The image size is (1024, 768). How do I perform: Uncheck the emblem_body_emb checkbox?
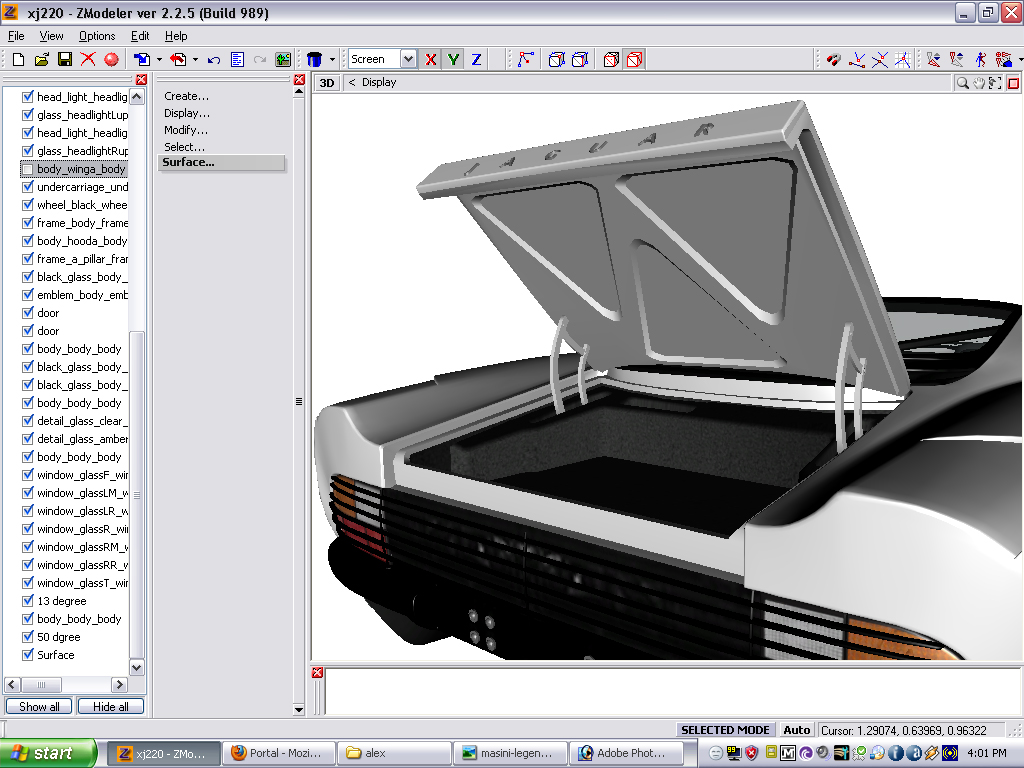point(27,295)
